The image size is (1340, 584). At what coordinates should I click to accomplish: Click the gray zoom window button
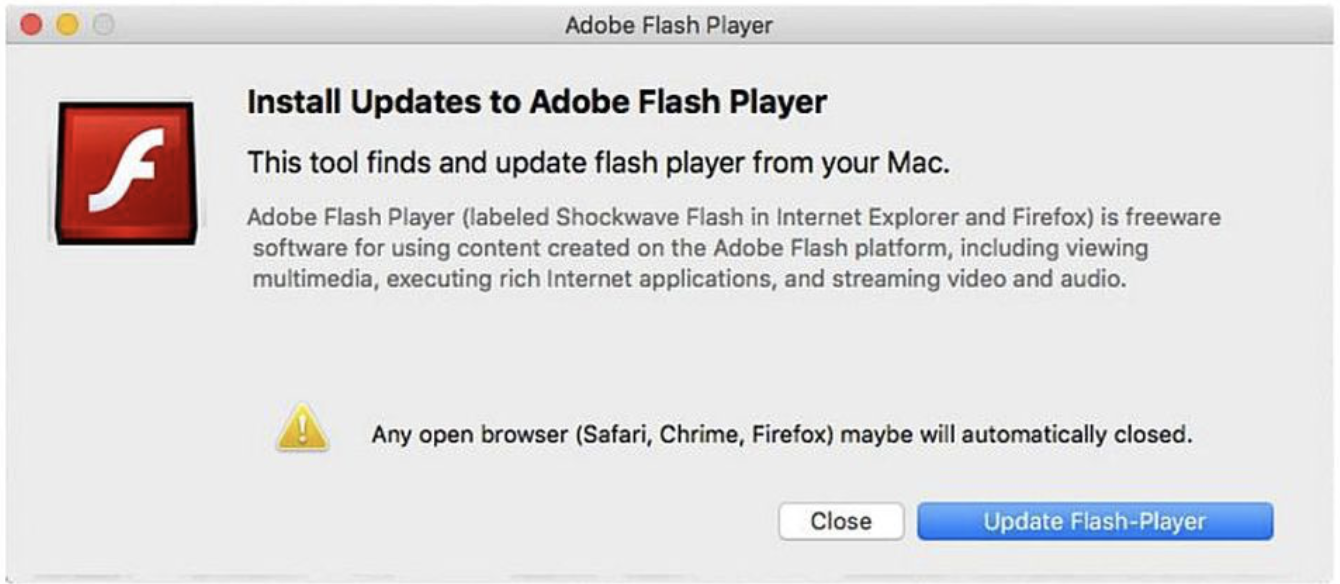coord(103,25)
